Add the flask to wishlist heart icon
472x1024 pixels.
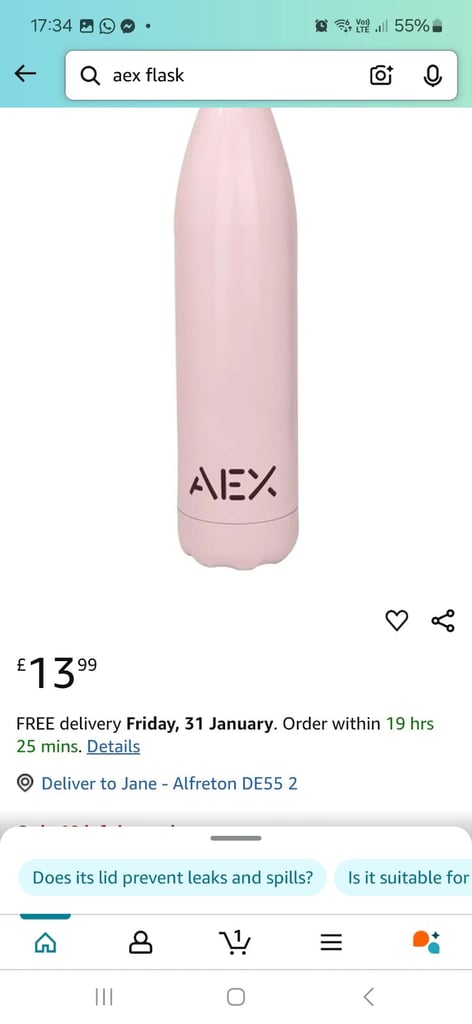[x=396, y=620]
